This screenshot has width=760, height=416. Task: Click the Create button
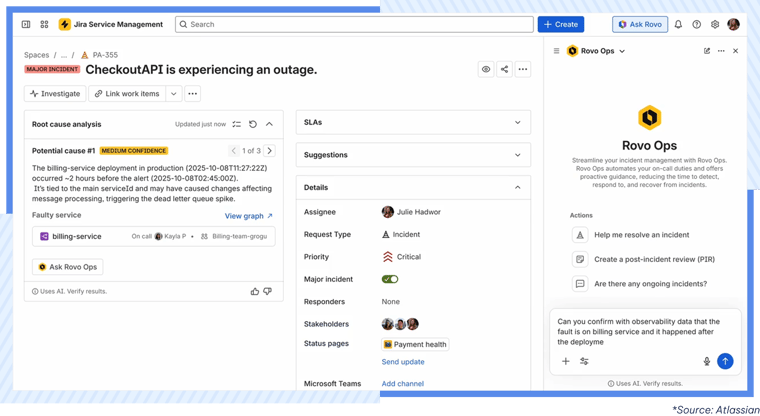point(561,24)
